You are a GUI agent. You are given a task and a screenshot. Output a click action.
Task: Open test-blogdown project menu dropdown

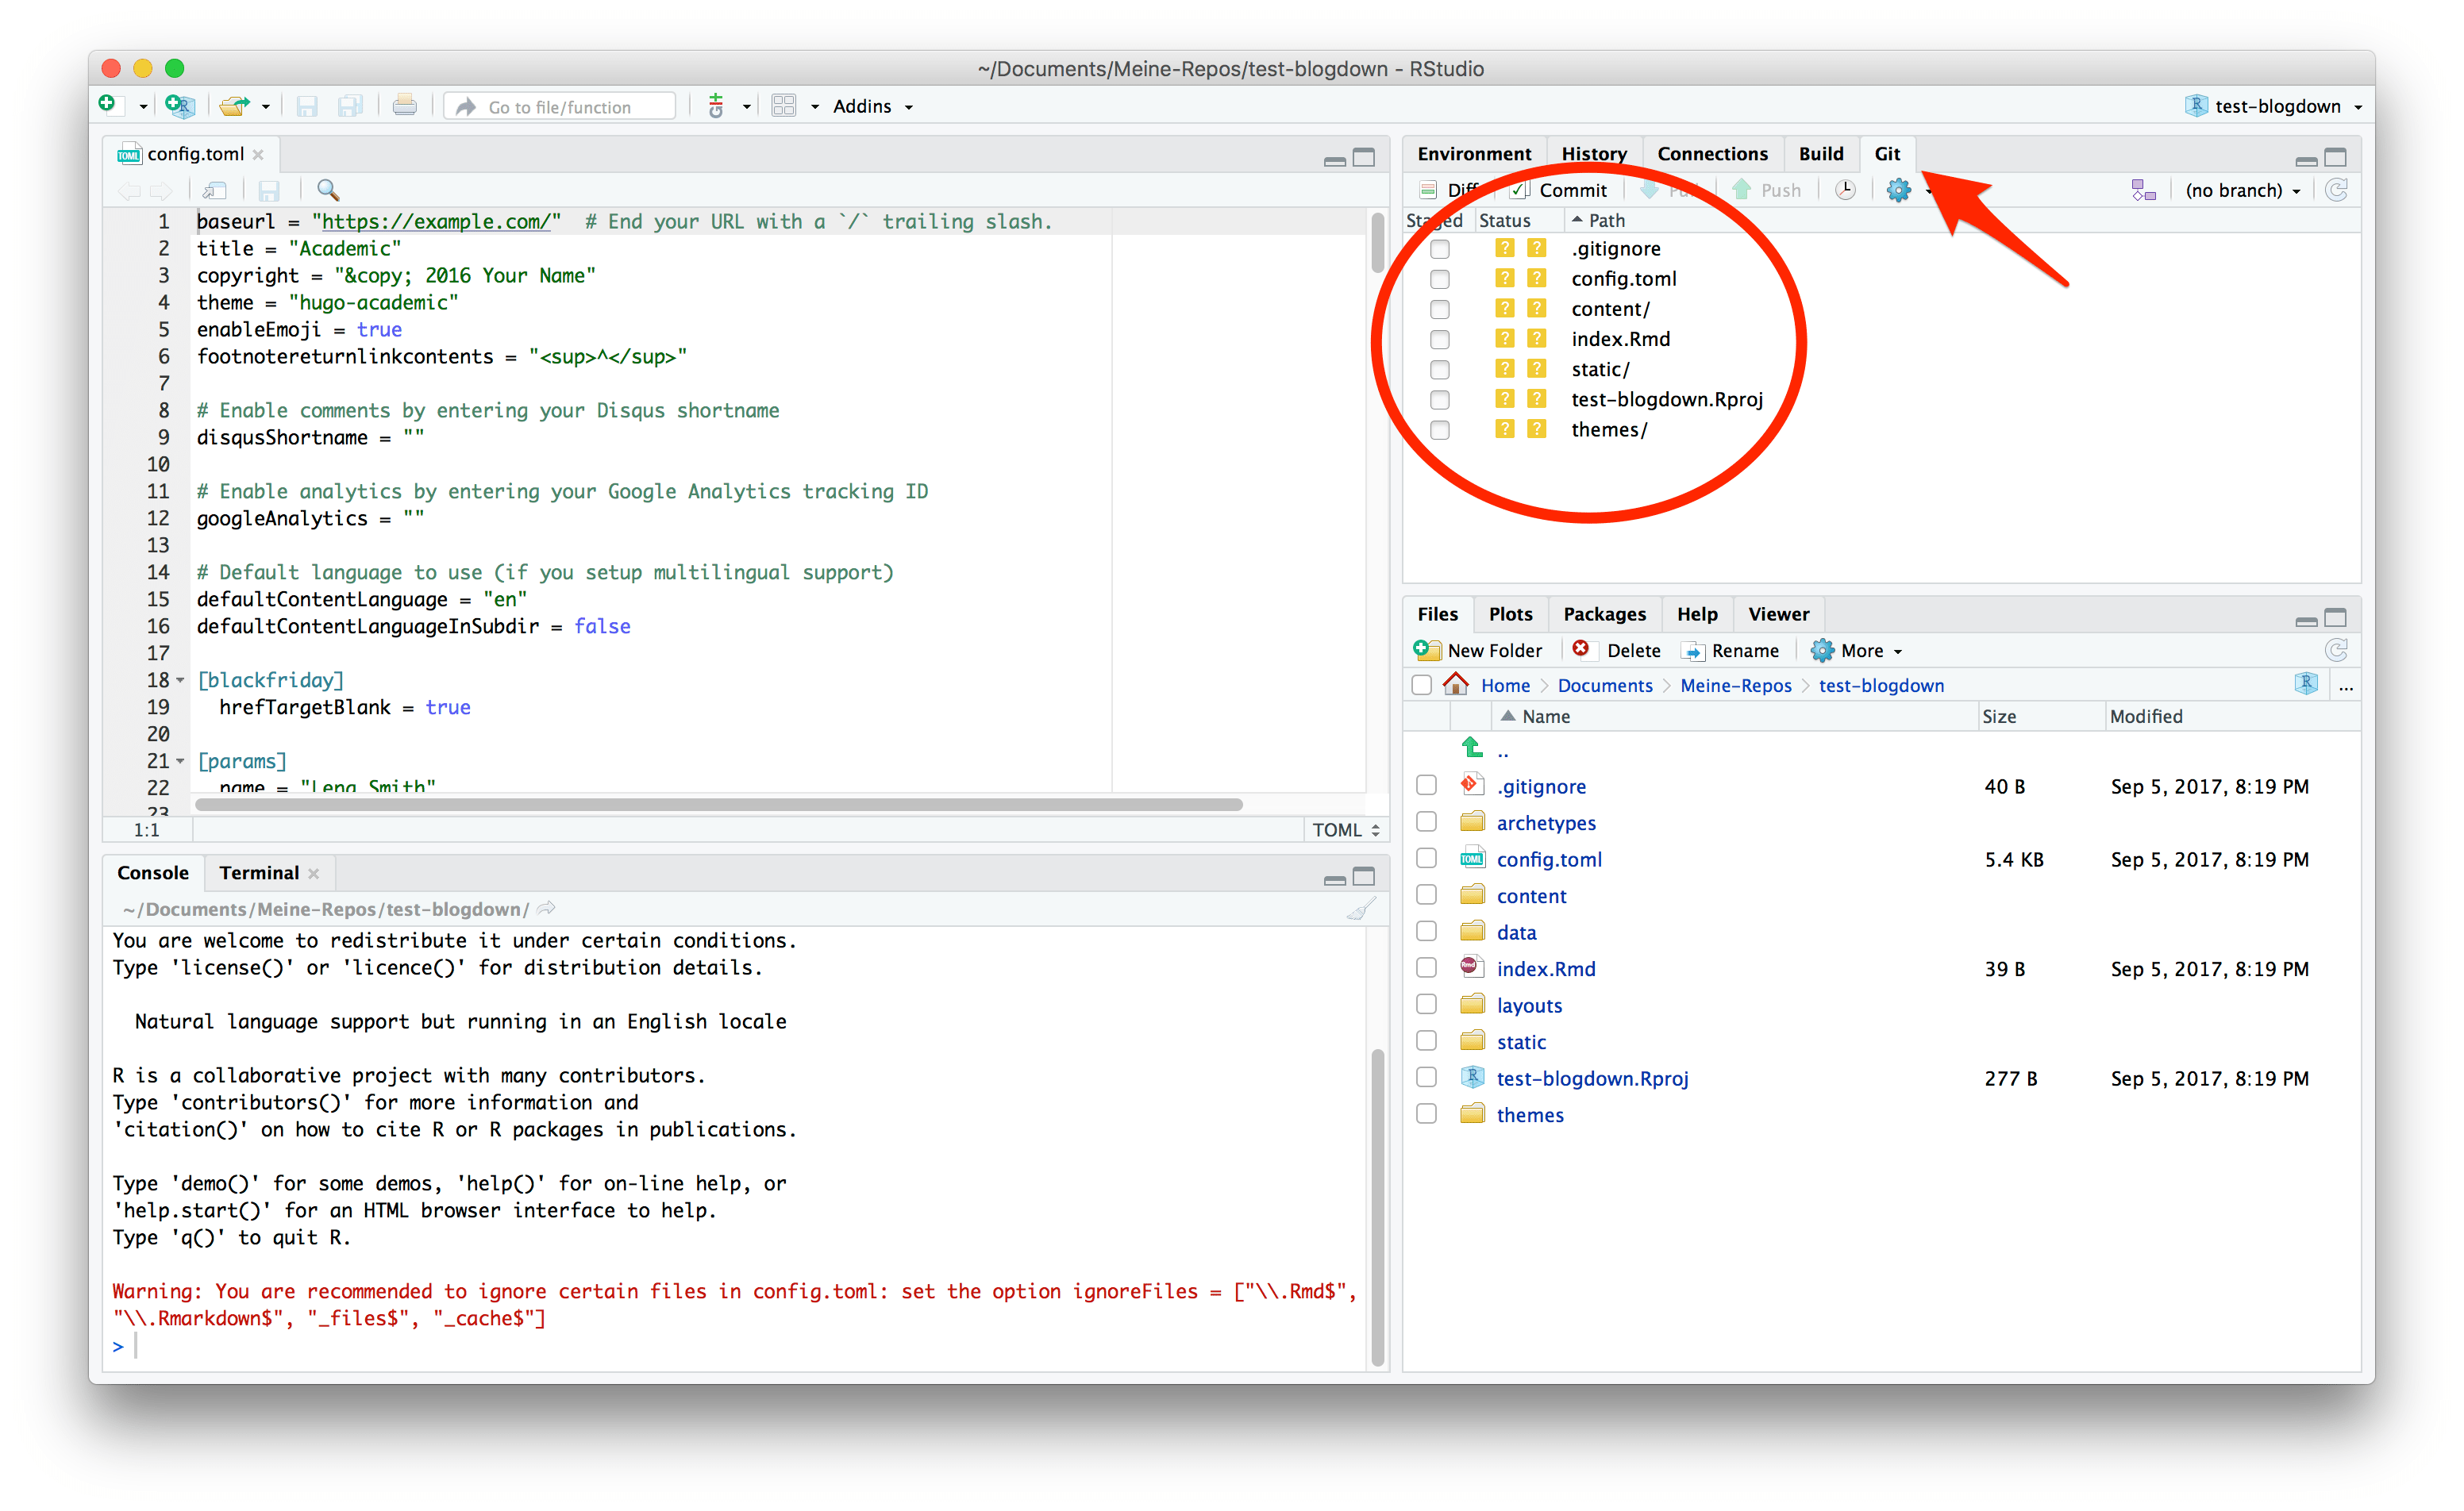(x=2276, y=106)
